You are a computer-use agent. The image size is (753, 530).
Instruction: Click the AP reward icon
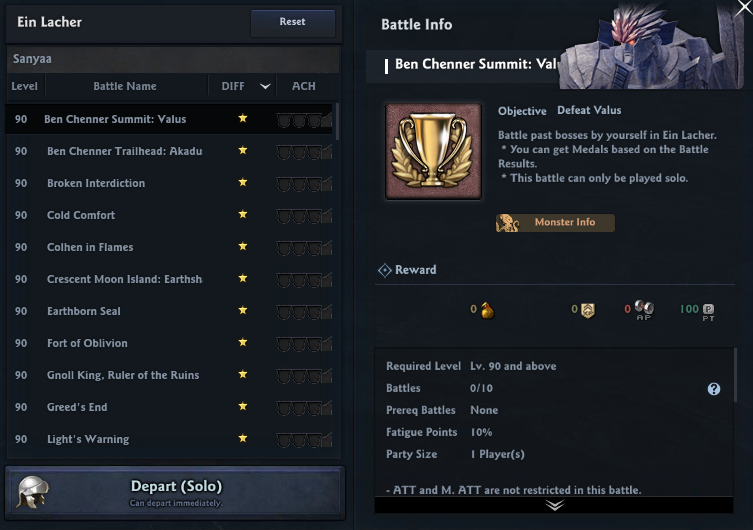coord(643,310)
